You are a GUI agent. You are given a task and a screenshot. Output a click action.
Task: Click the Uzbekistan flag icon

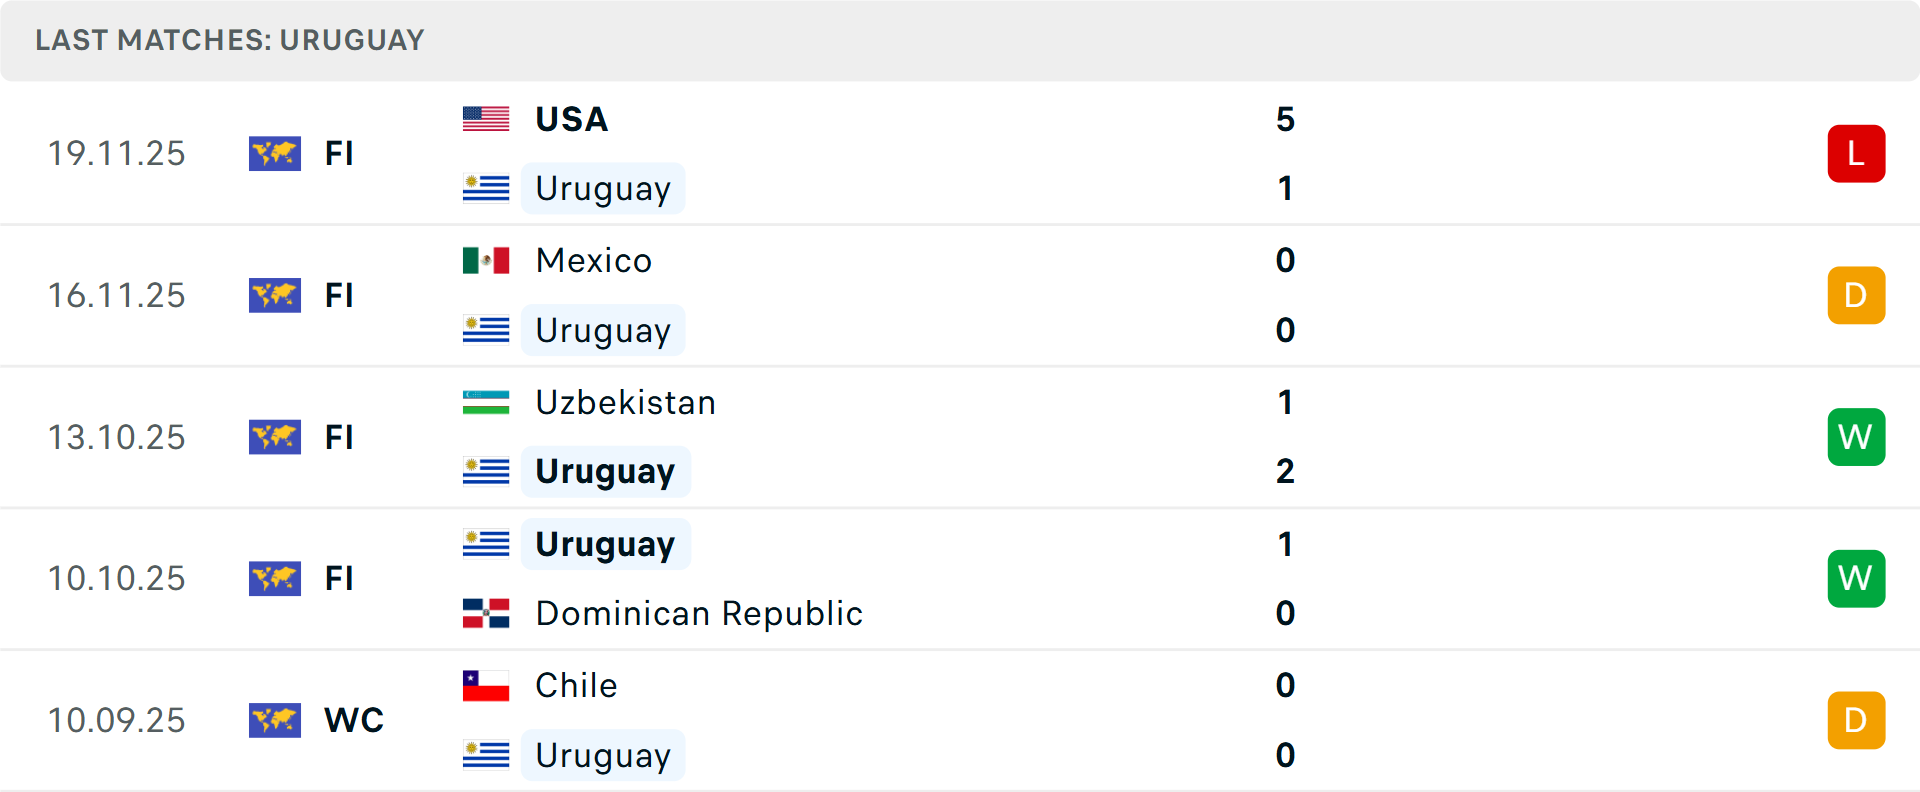pyautogui.click(x=486, y=402)
